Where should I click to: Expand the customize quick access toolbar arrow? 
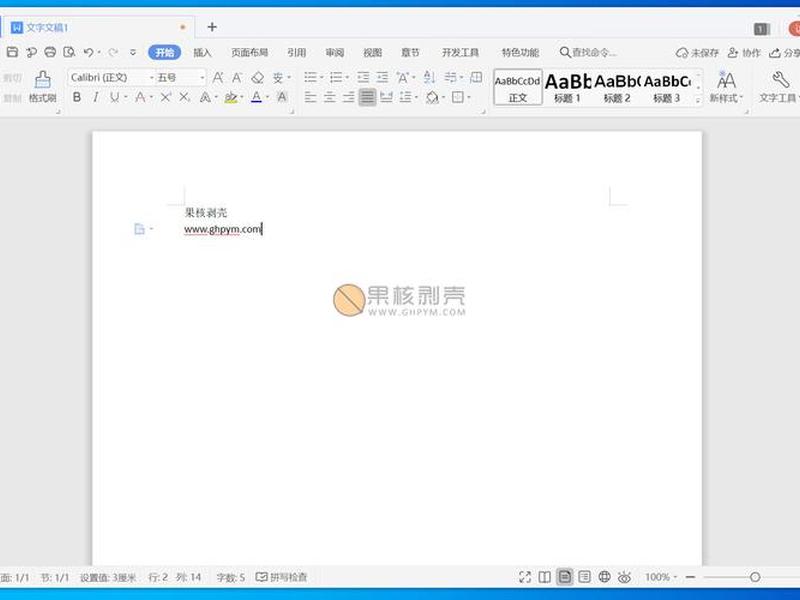tap(133, 52)
